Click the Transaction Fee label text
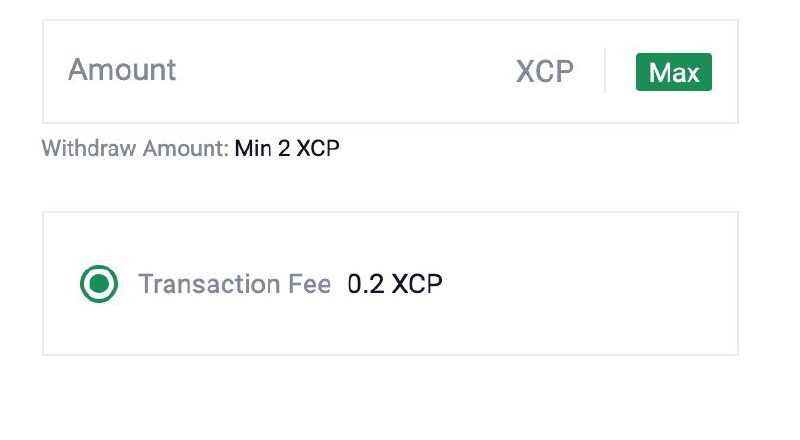 coord(235,284)
